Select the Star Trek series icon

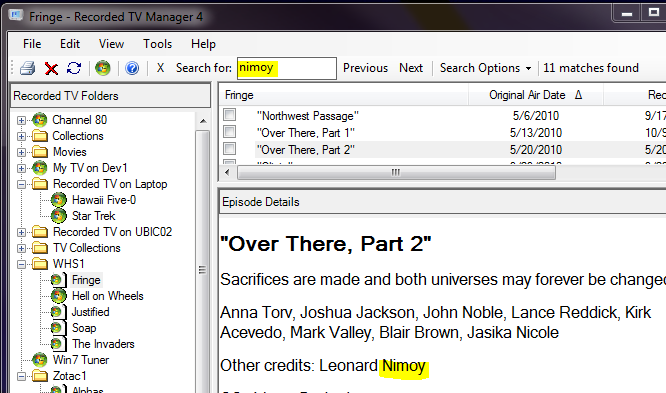59,216
